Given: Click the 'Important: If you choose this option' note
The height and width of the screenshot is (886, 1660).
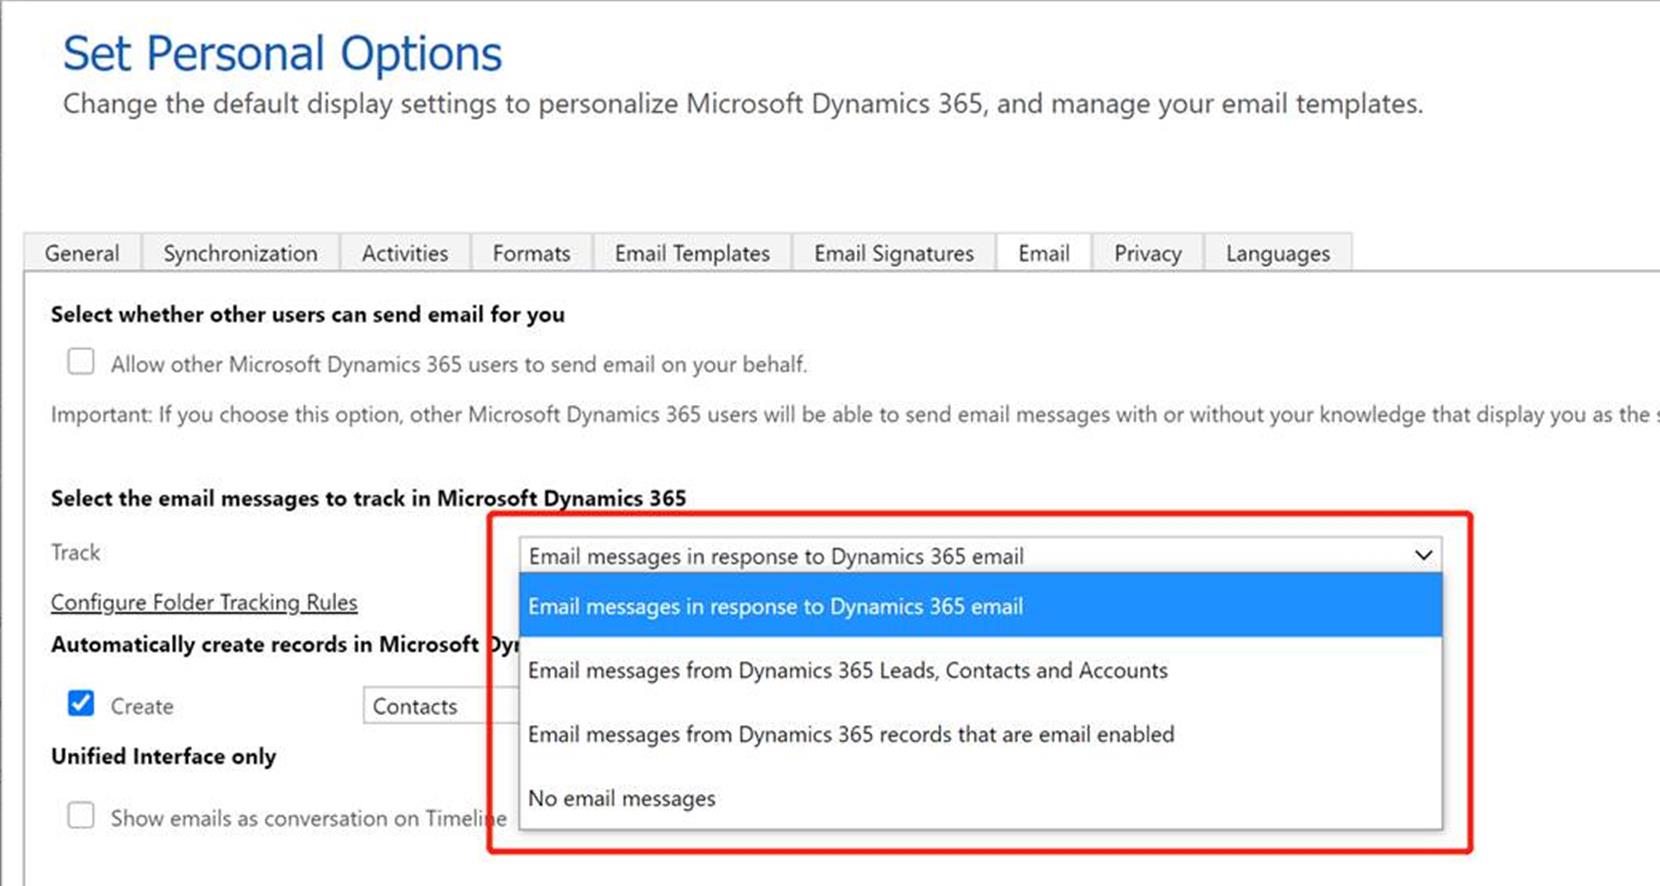Looking at the screenshot, I should [x=855, y=414].
